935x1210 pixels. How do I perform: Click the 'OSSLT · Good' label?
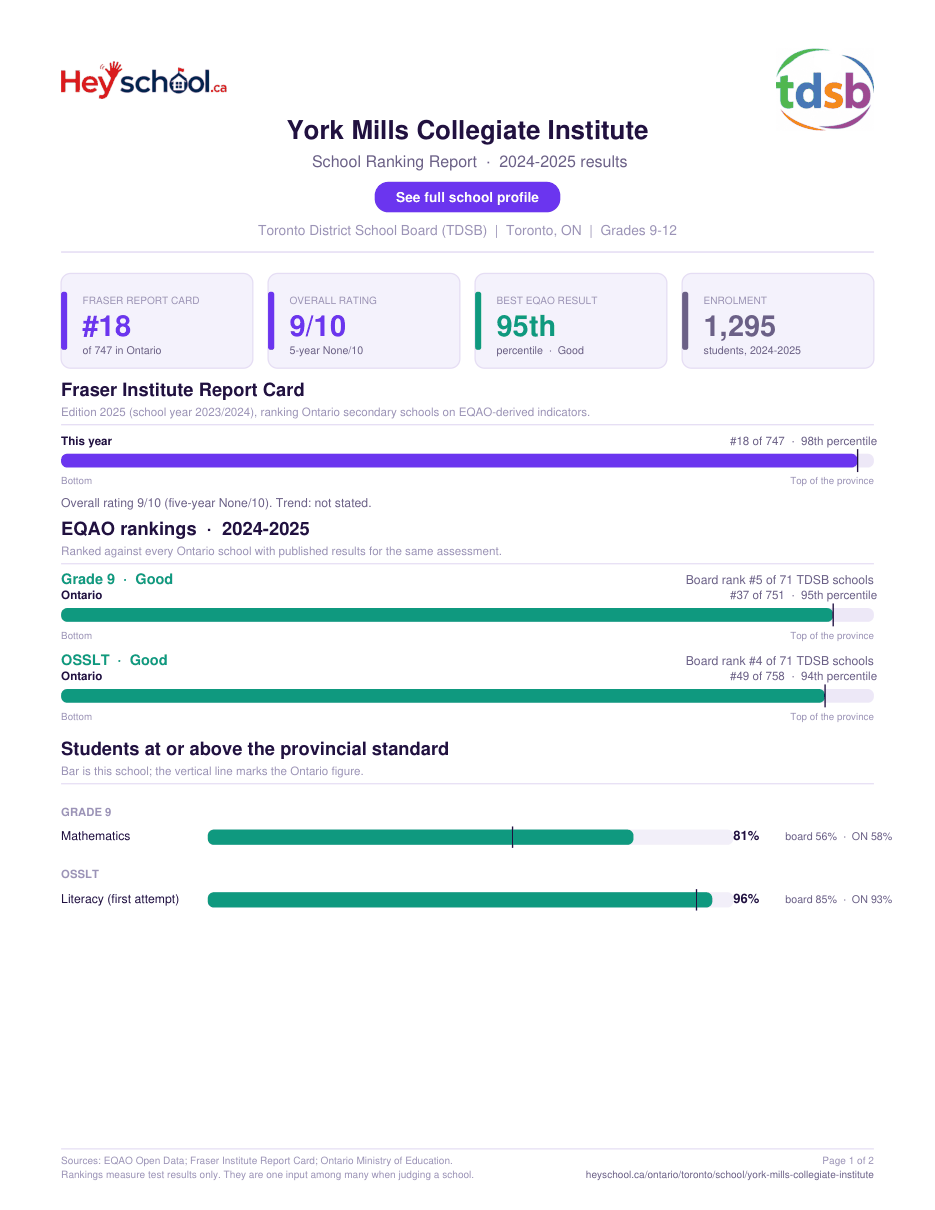[x=114, y=660]
